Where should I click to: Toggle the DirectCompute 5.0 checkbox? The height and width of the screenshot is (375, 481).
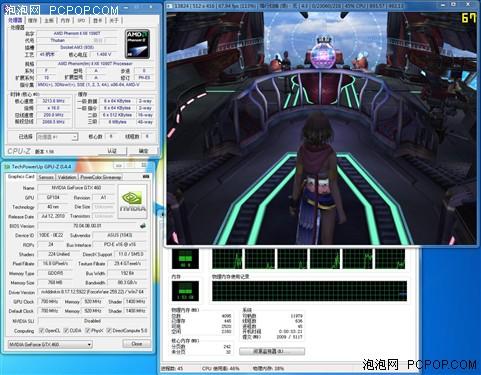point(109,331)
